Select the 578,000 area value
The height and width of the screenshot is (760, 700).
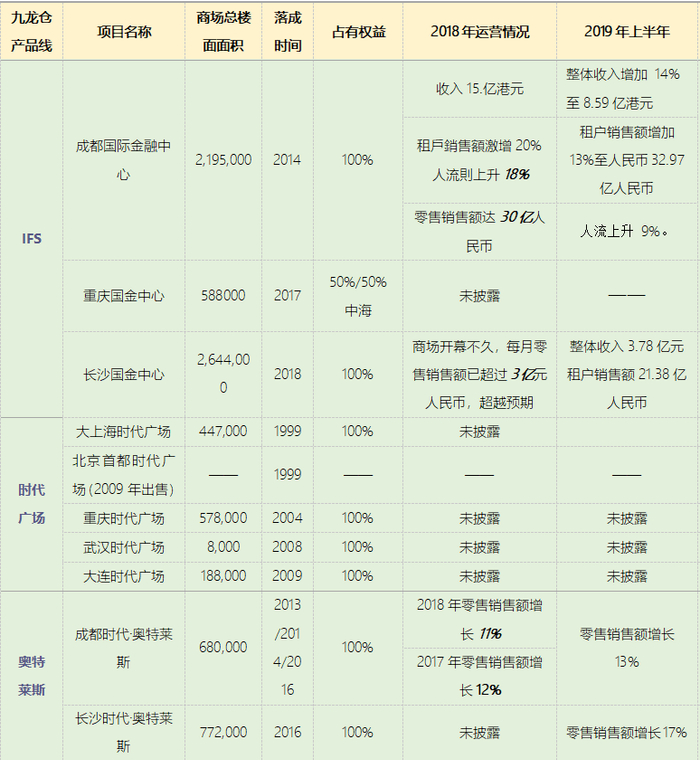(223, 518)
